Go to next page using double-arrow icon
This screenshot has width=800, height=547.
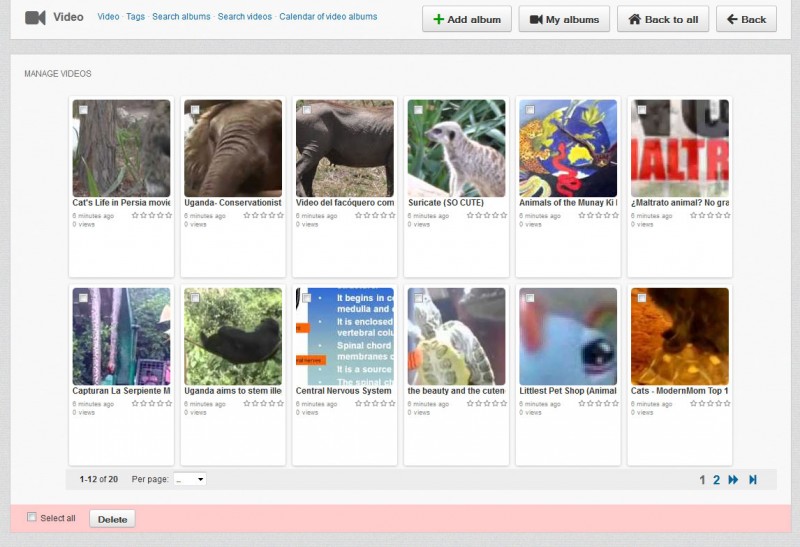[733, 480]
